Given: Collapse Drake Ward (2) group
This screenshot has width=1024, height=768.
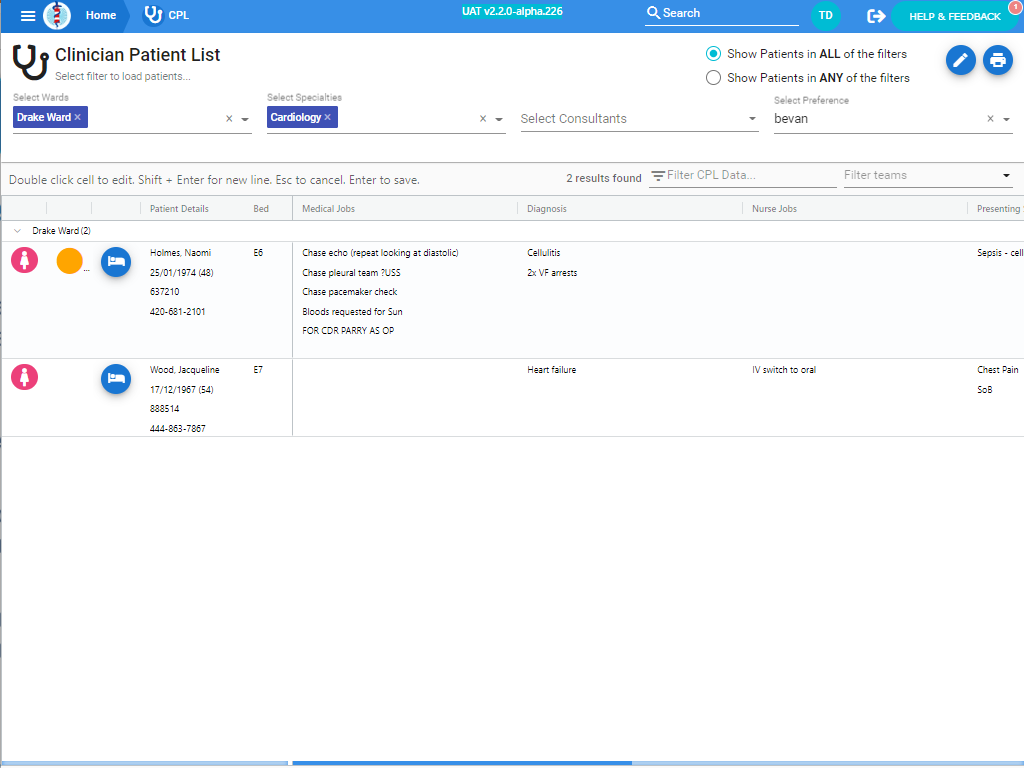Looking at the screenshot, I should pyautogui.click(x=18, y=231).
